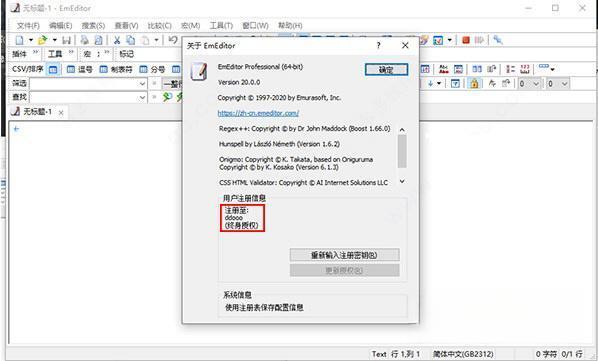Open the 搜索(S) menu
The height and width of the screenshot is (361, 598).
click(93, 26)
